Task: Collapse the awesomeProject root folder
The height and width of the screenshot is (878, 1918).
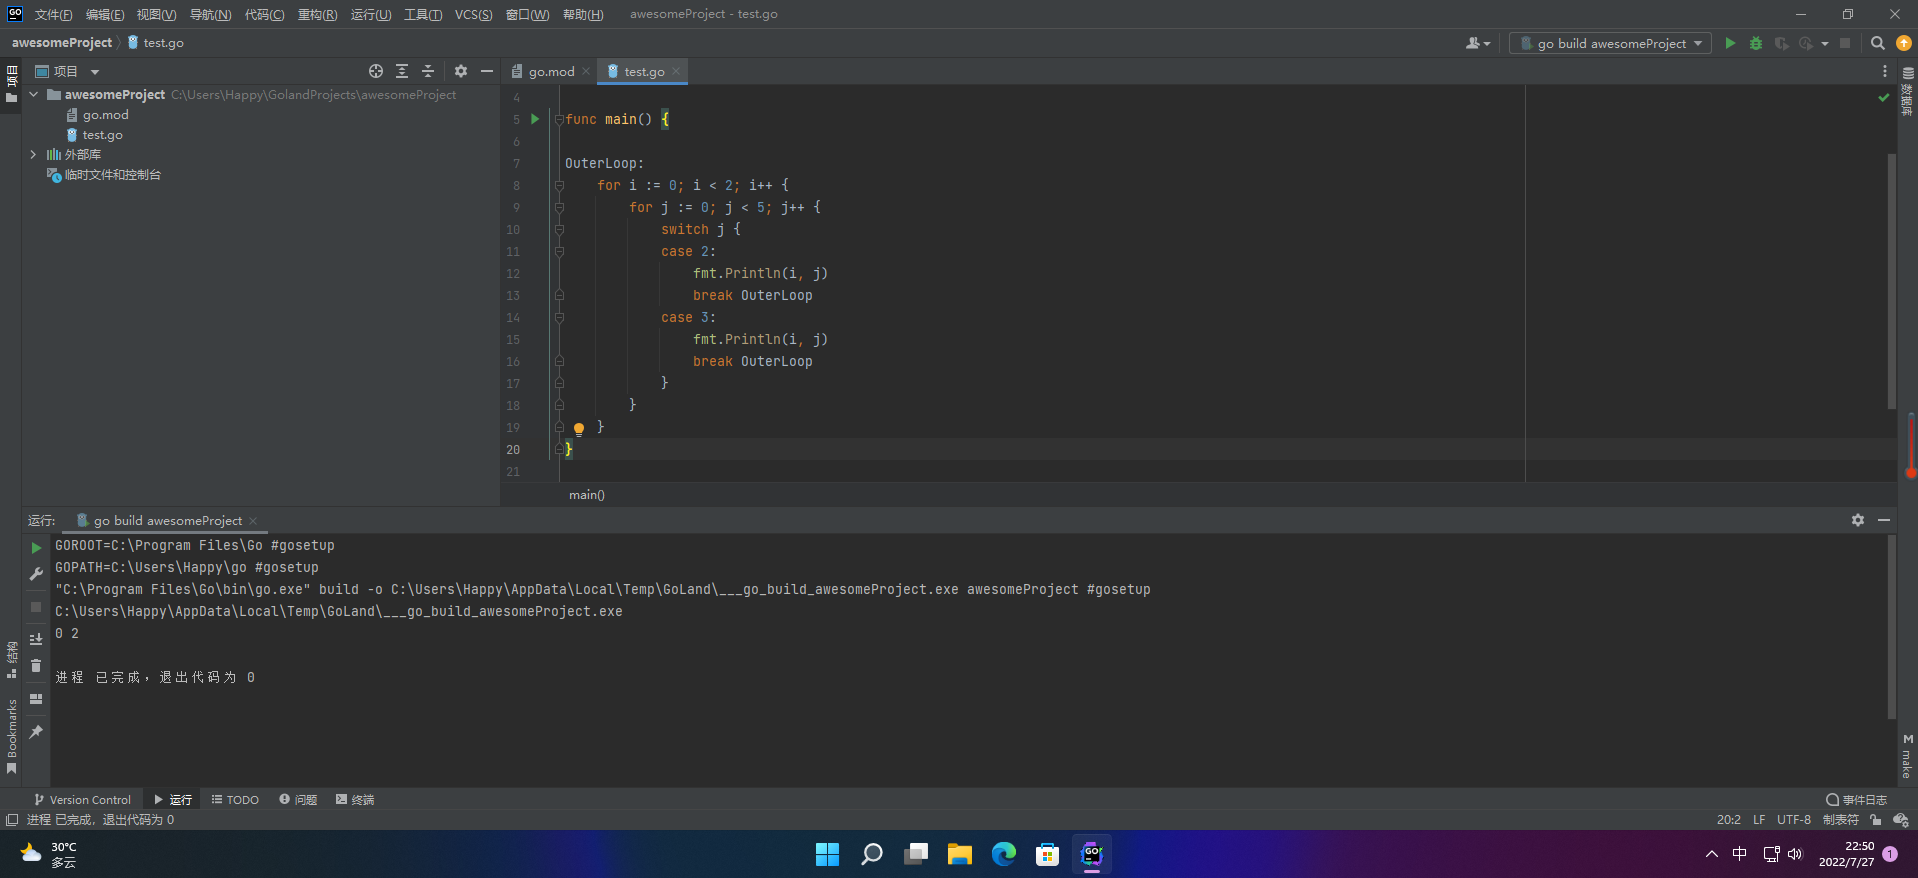Action: tap(34, 94)
